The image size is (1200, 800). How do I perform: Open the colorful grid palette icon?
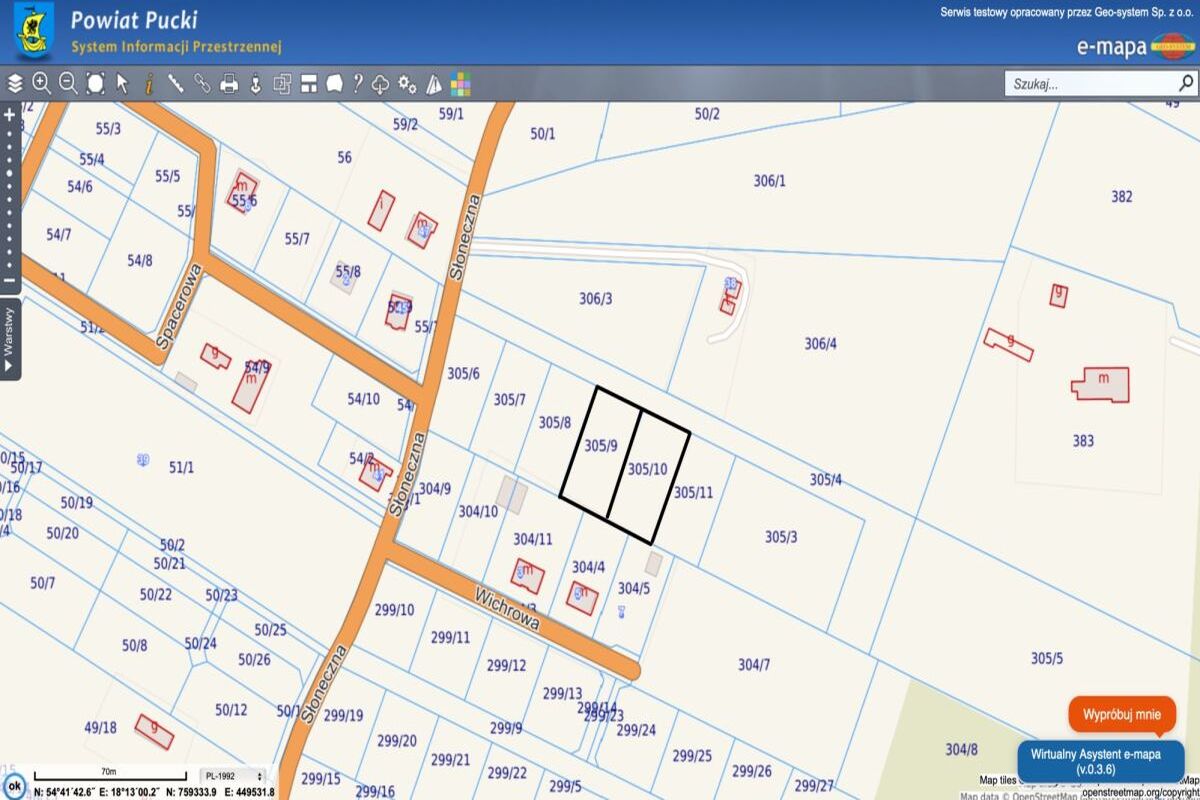click(460, 84)
